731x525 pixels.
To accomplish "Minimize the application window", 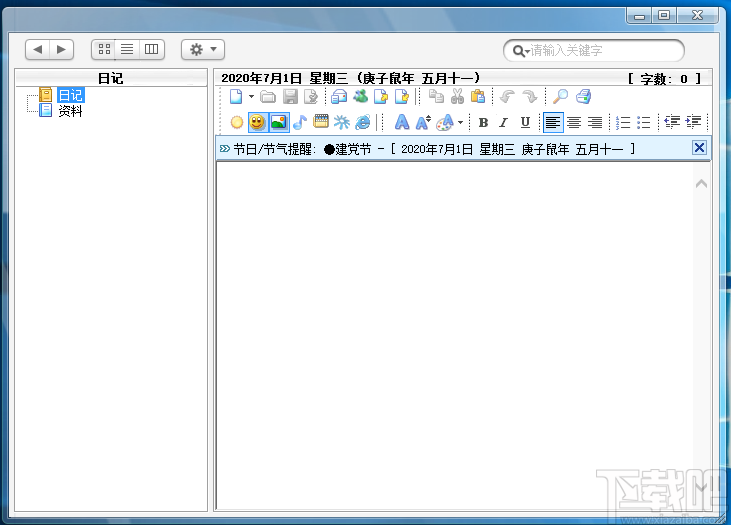I will click(x=639, y=15).
